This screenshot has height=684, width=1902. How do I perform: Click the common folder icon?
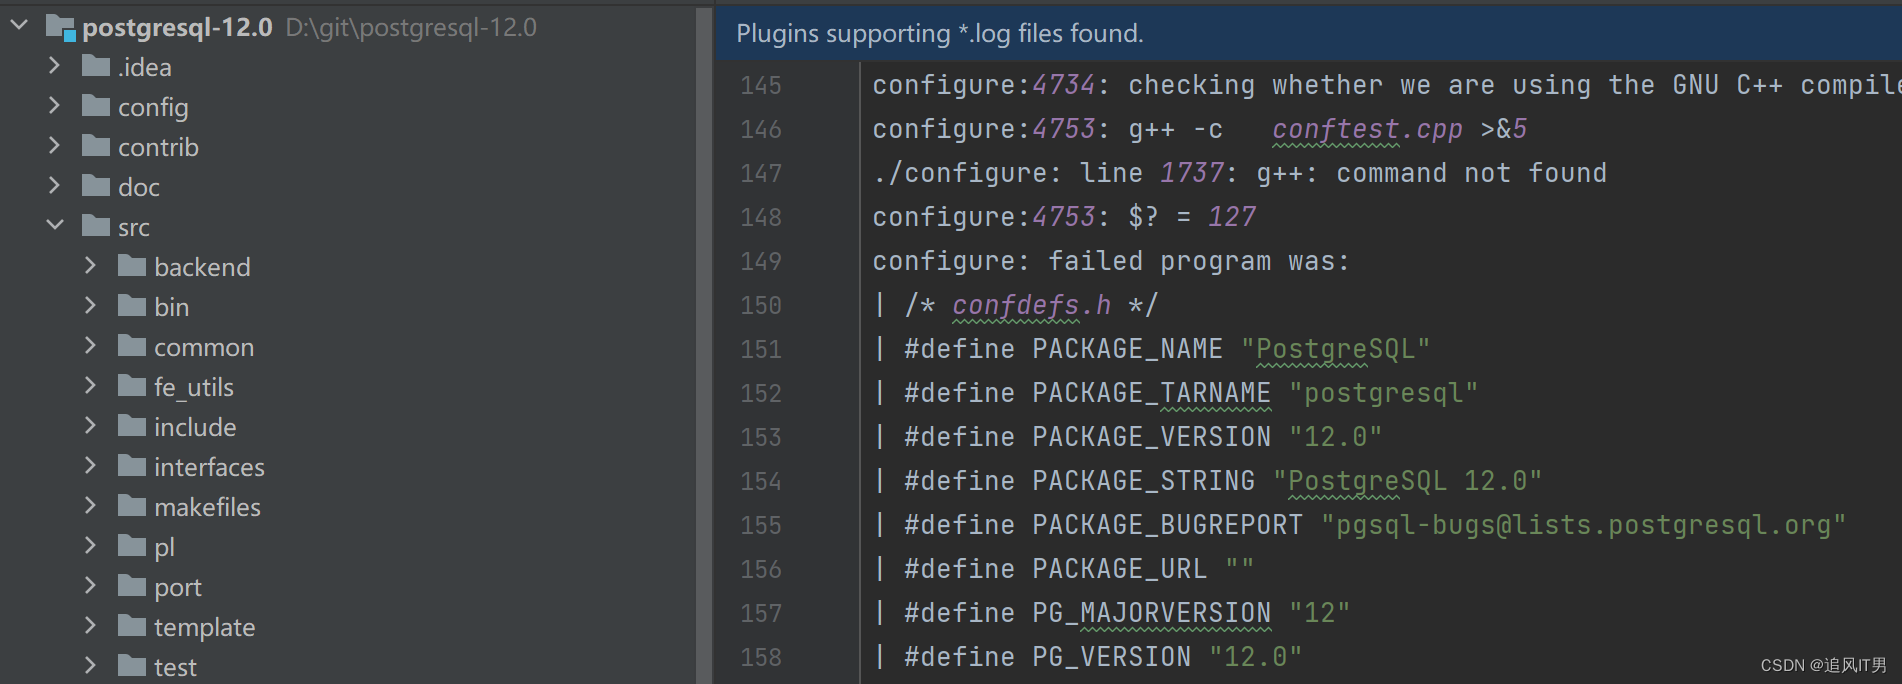132,346
